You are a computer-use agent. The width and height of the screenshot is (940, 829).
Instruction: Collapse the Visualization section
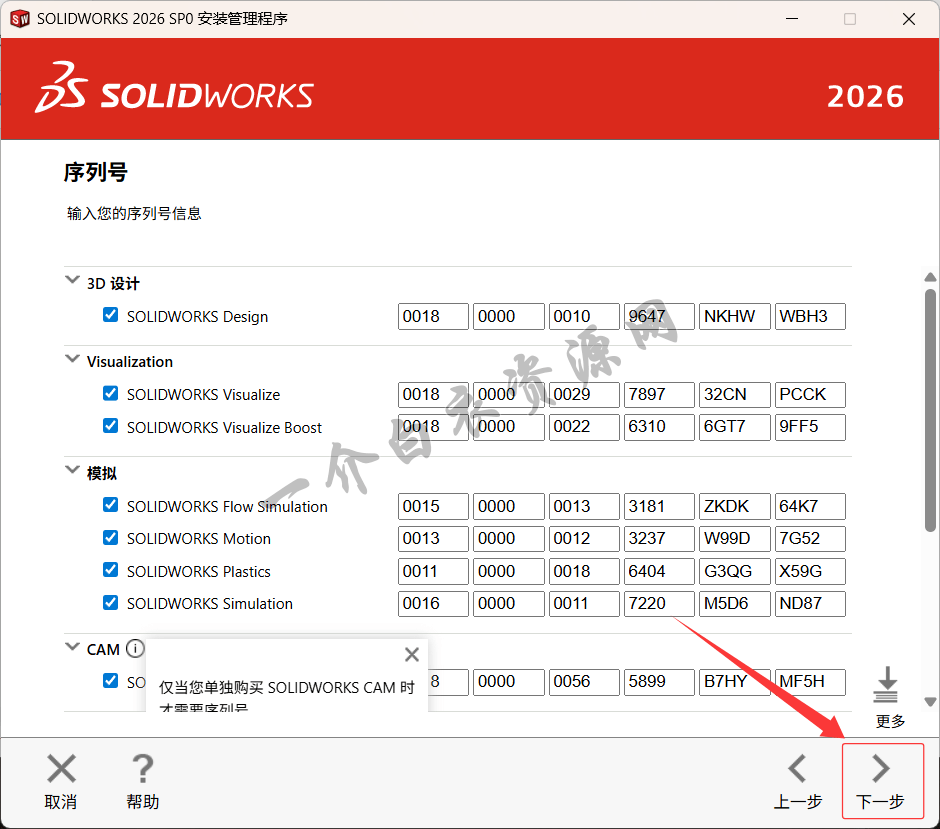tap(72, 359)
